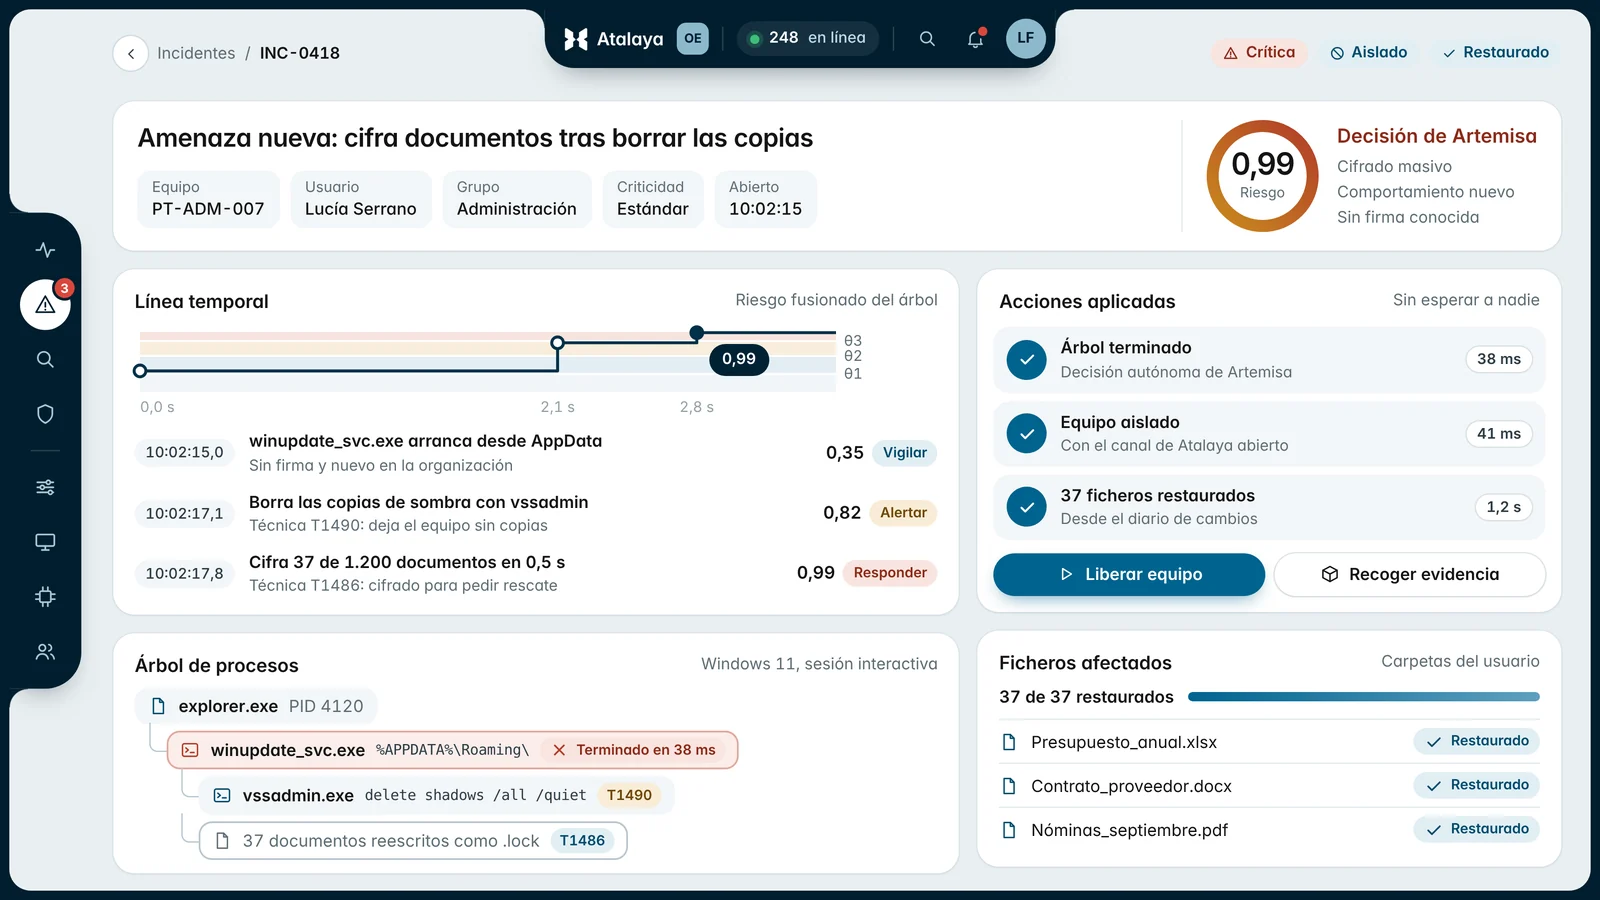
Task: Click checkmark icon for Equipo aislado
Action: coord(1026,433)
